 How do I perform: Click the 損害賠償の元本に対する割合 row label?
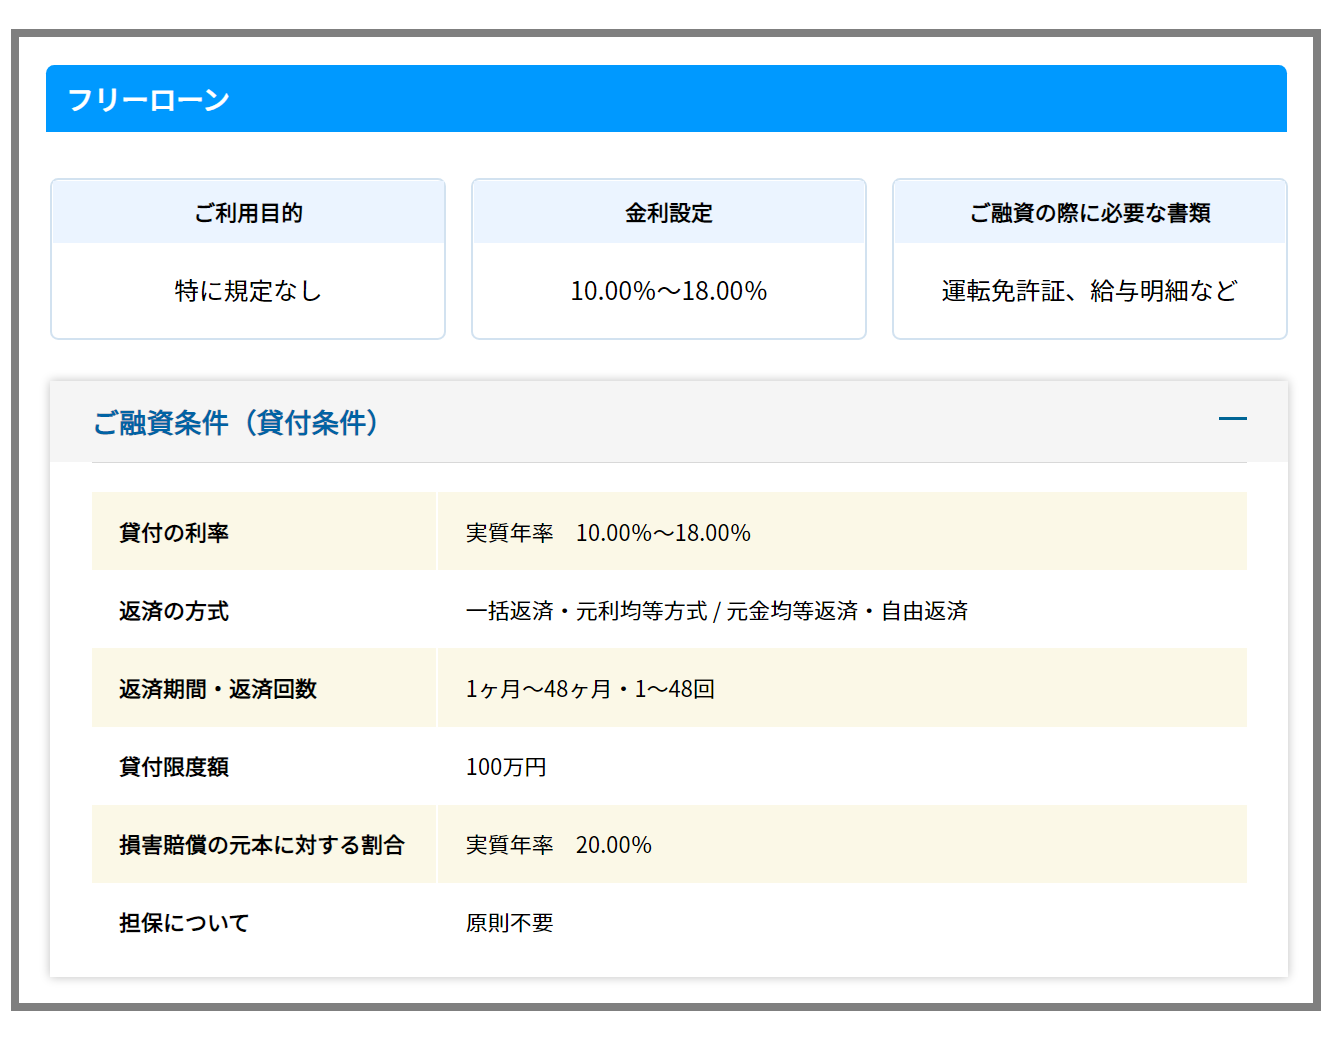(261, 845)
